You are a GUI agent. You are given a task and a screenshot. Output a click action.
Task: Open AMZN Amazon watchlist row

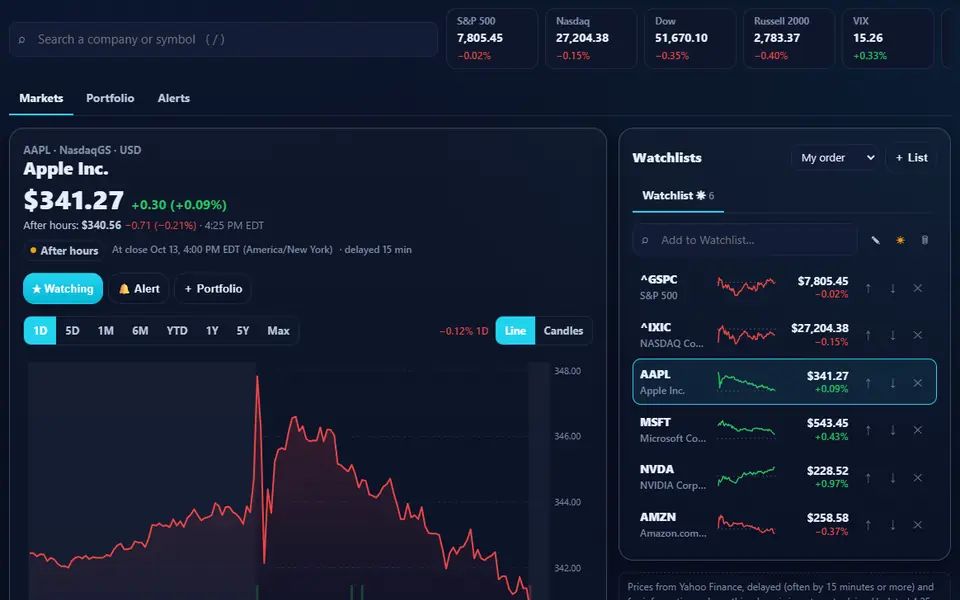point(784,525)
